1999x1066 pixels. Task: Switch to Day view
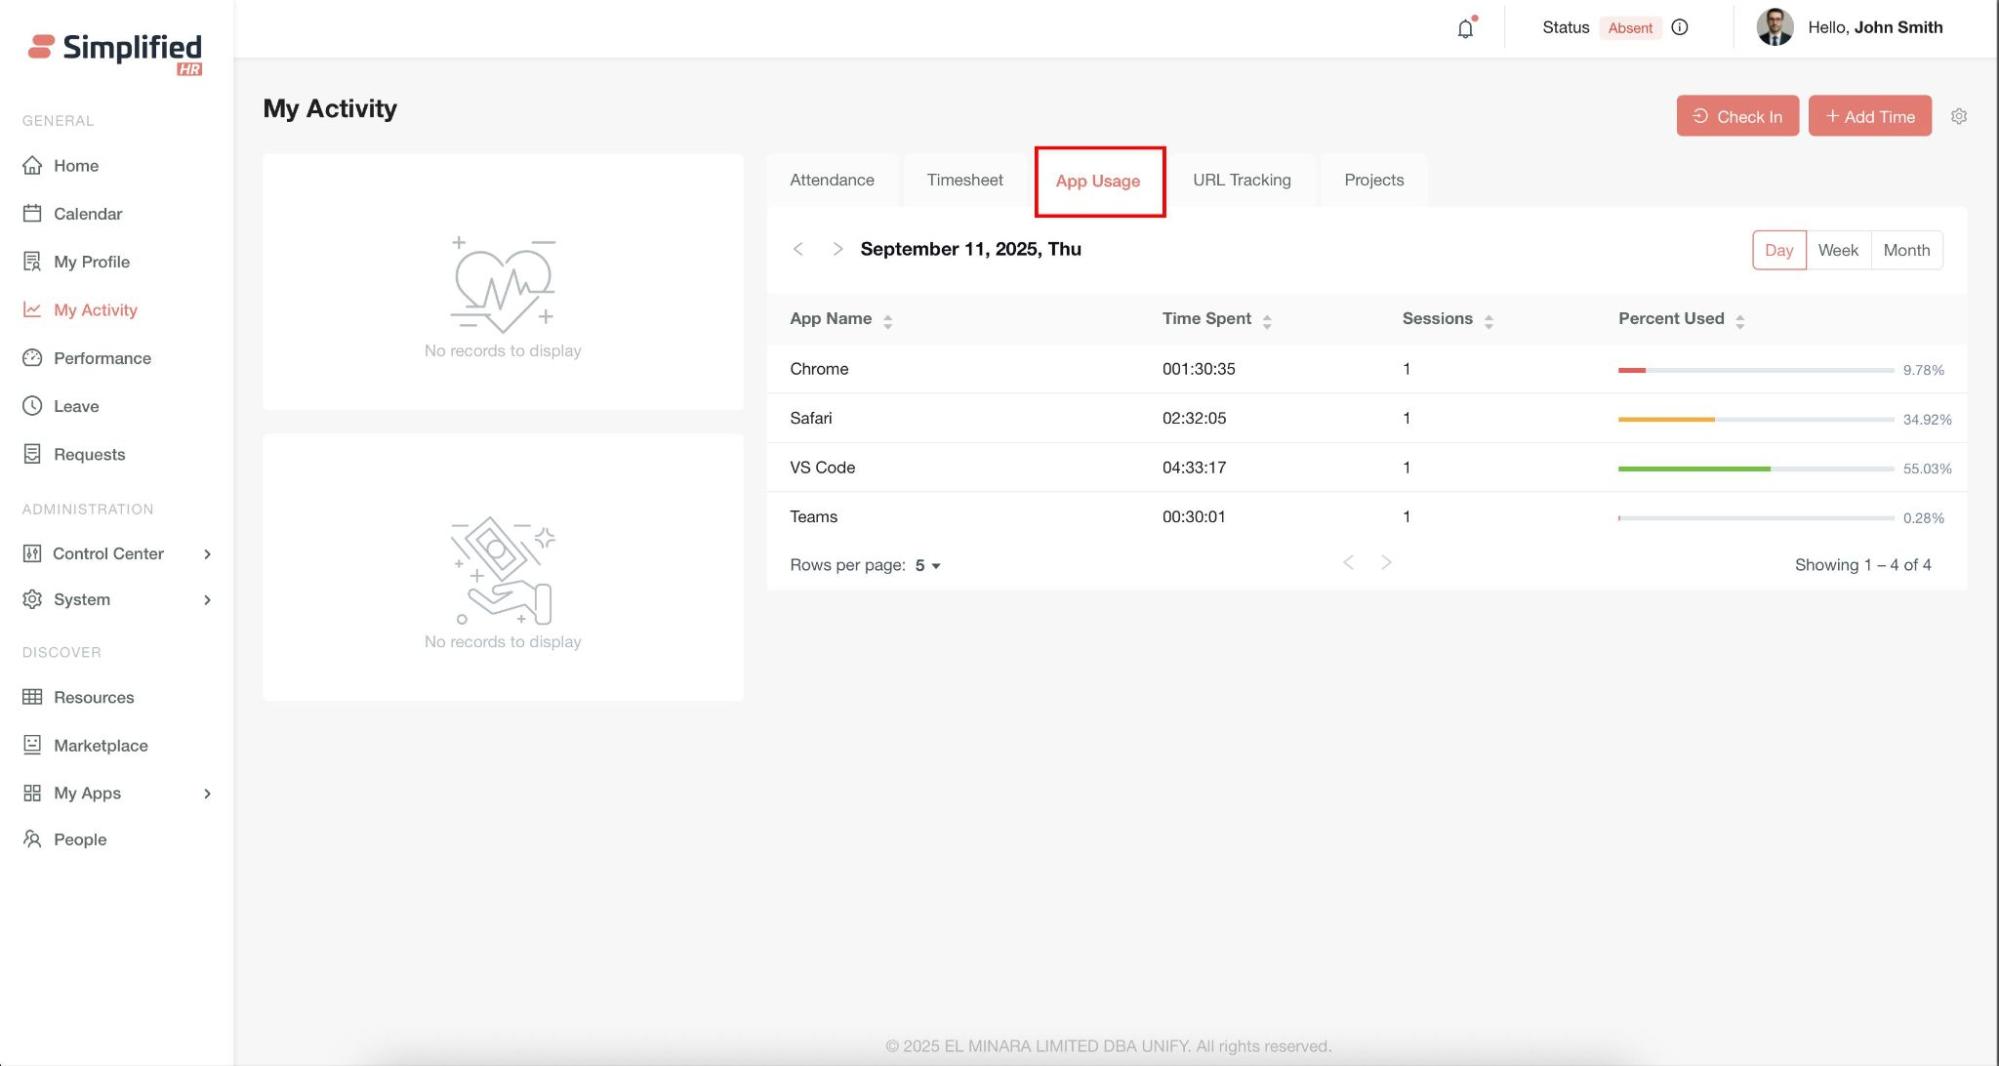pyautogui.click(x=1778, y=250)
